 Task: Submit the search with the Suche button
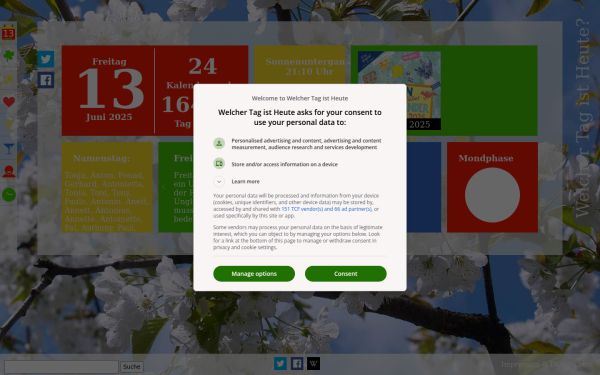(x=132, y=367)
